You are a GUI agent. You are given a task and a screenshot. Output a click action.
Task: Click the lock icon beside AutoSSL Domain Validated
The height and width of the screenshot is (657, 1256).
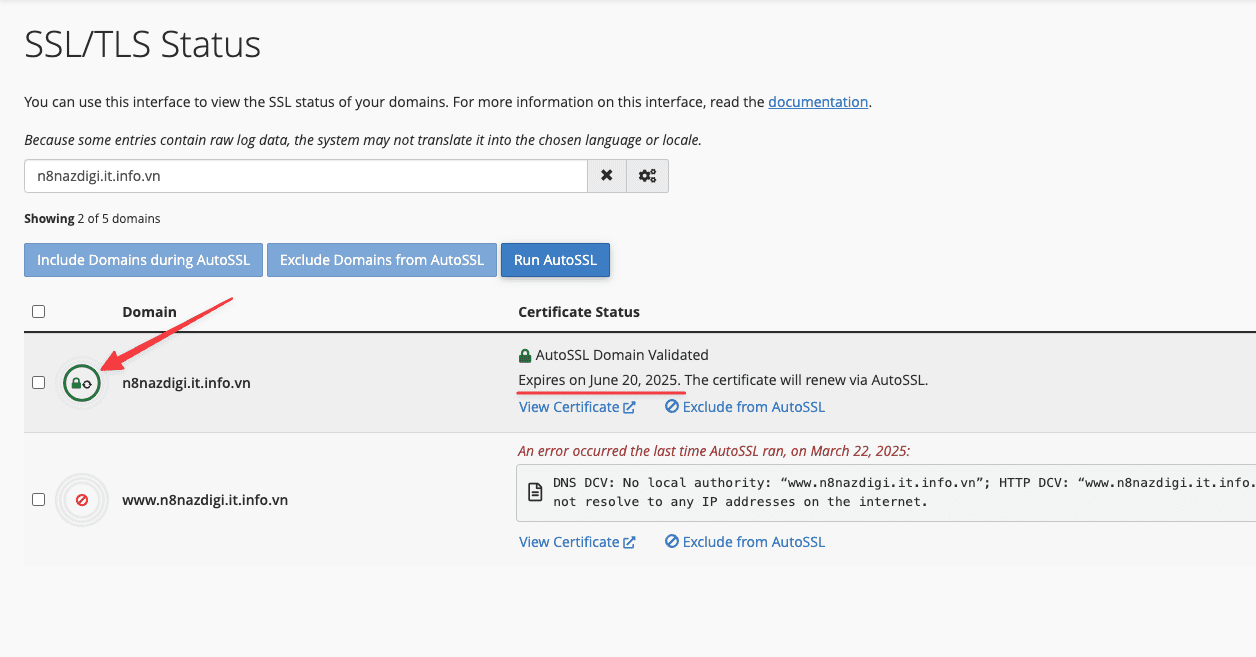[x=525, y=355]
